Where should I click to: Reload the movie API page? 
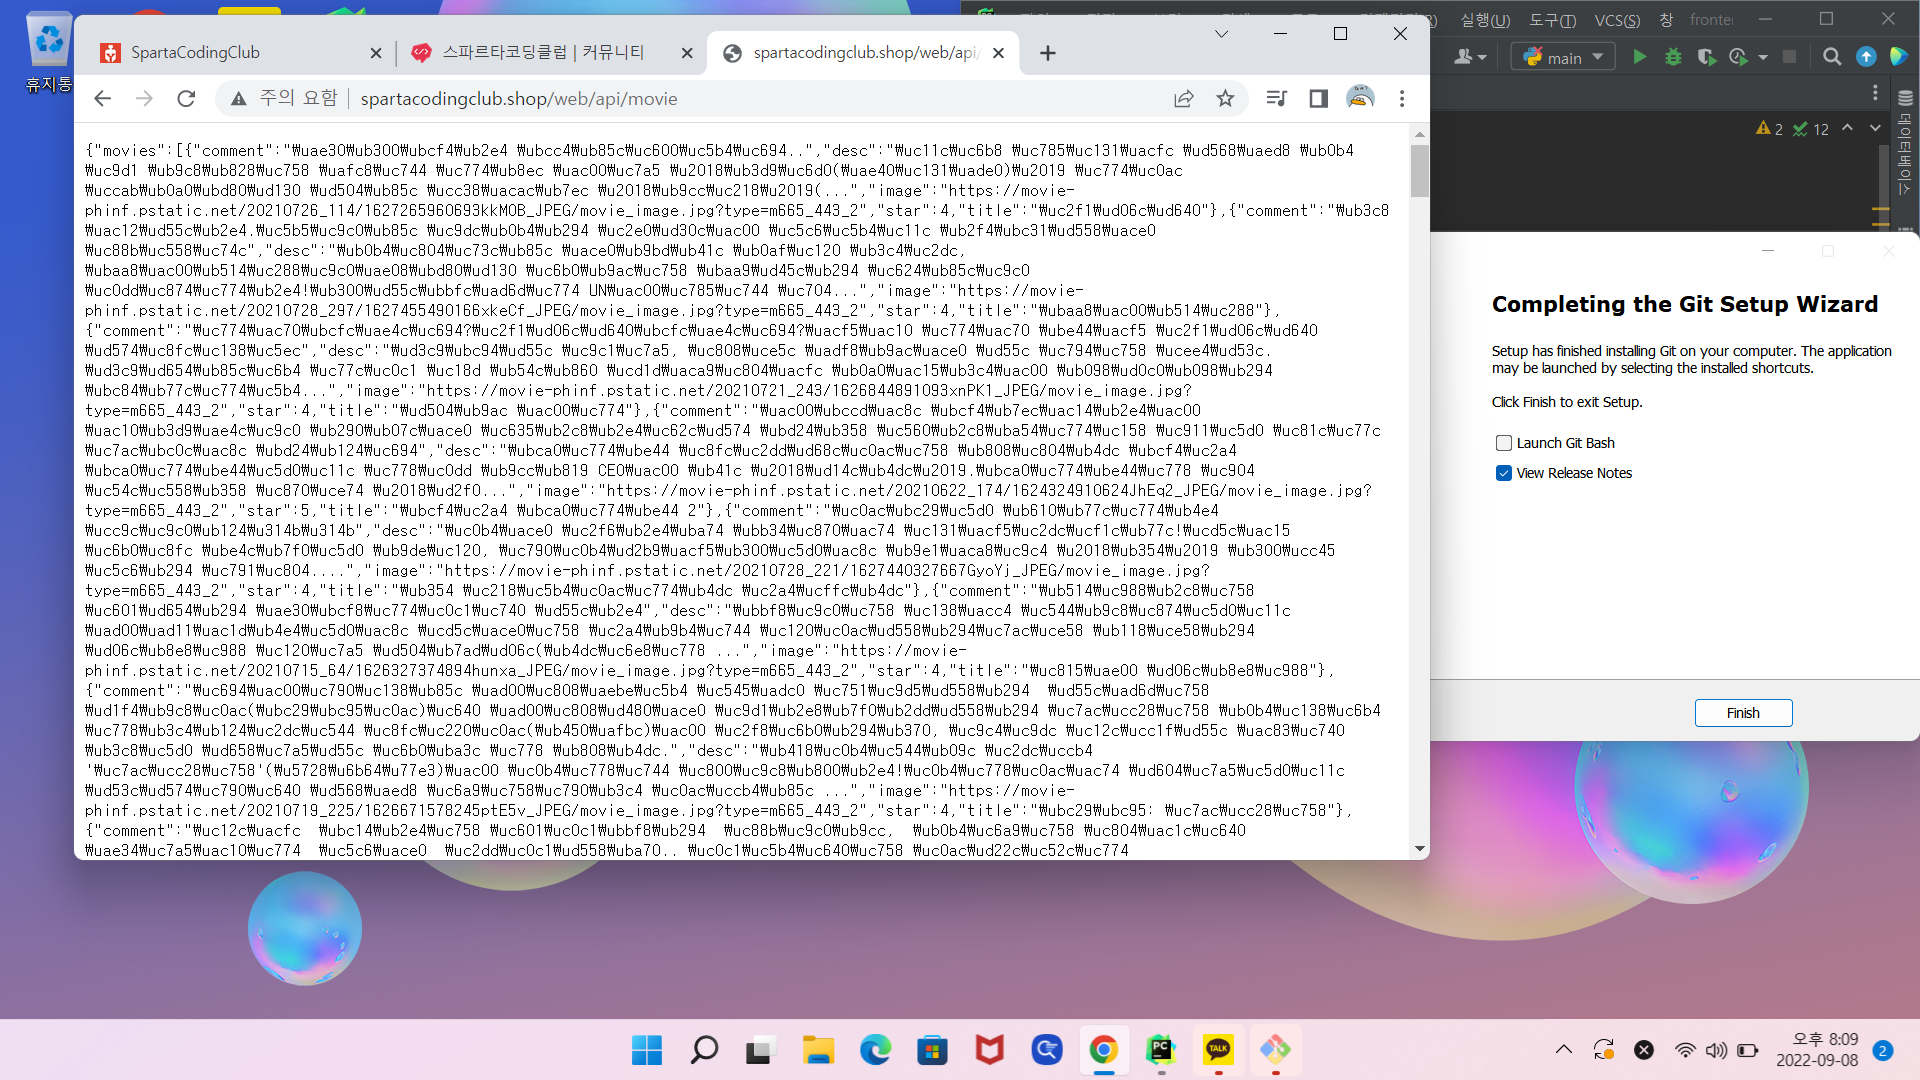(186, 98)
